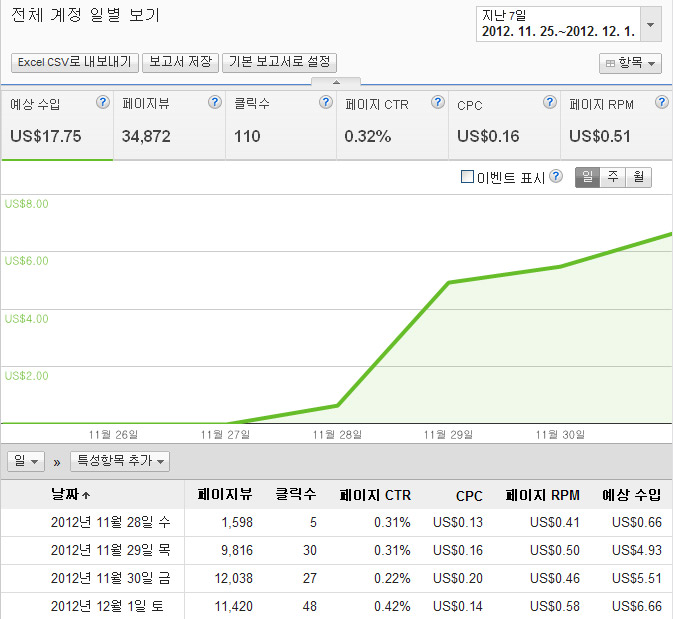Click Excel CSV로 내보내기 button
Image resolution: width=674 pixels, height=619 pixels.
pos(74,62)
